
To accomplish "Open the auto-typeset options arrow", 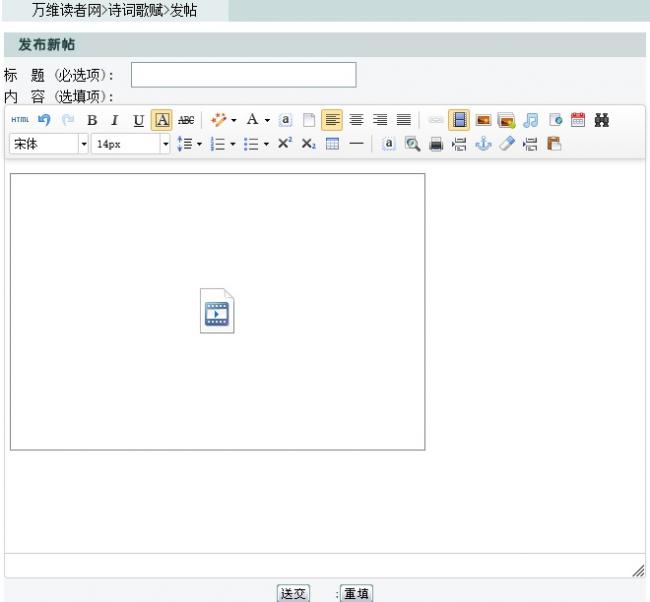I will tap(234, 121).
